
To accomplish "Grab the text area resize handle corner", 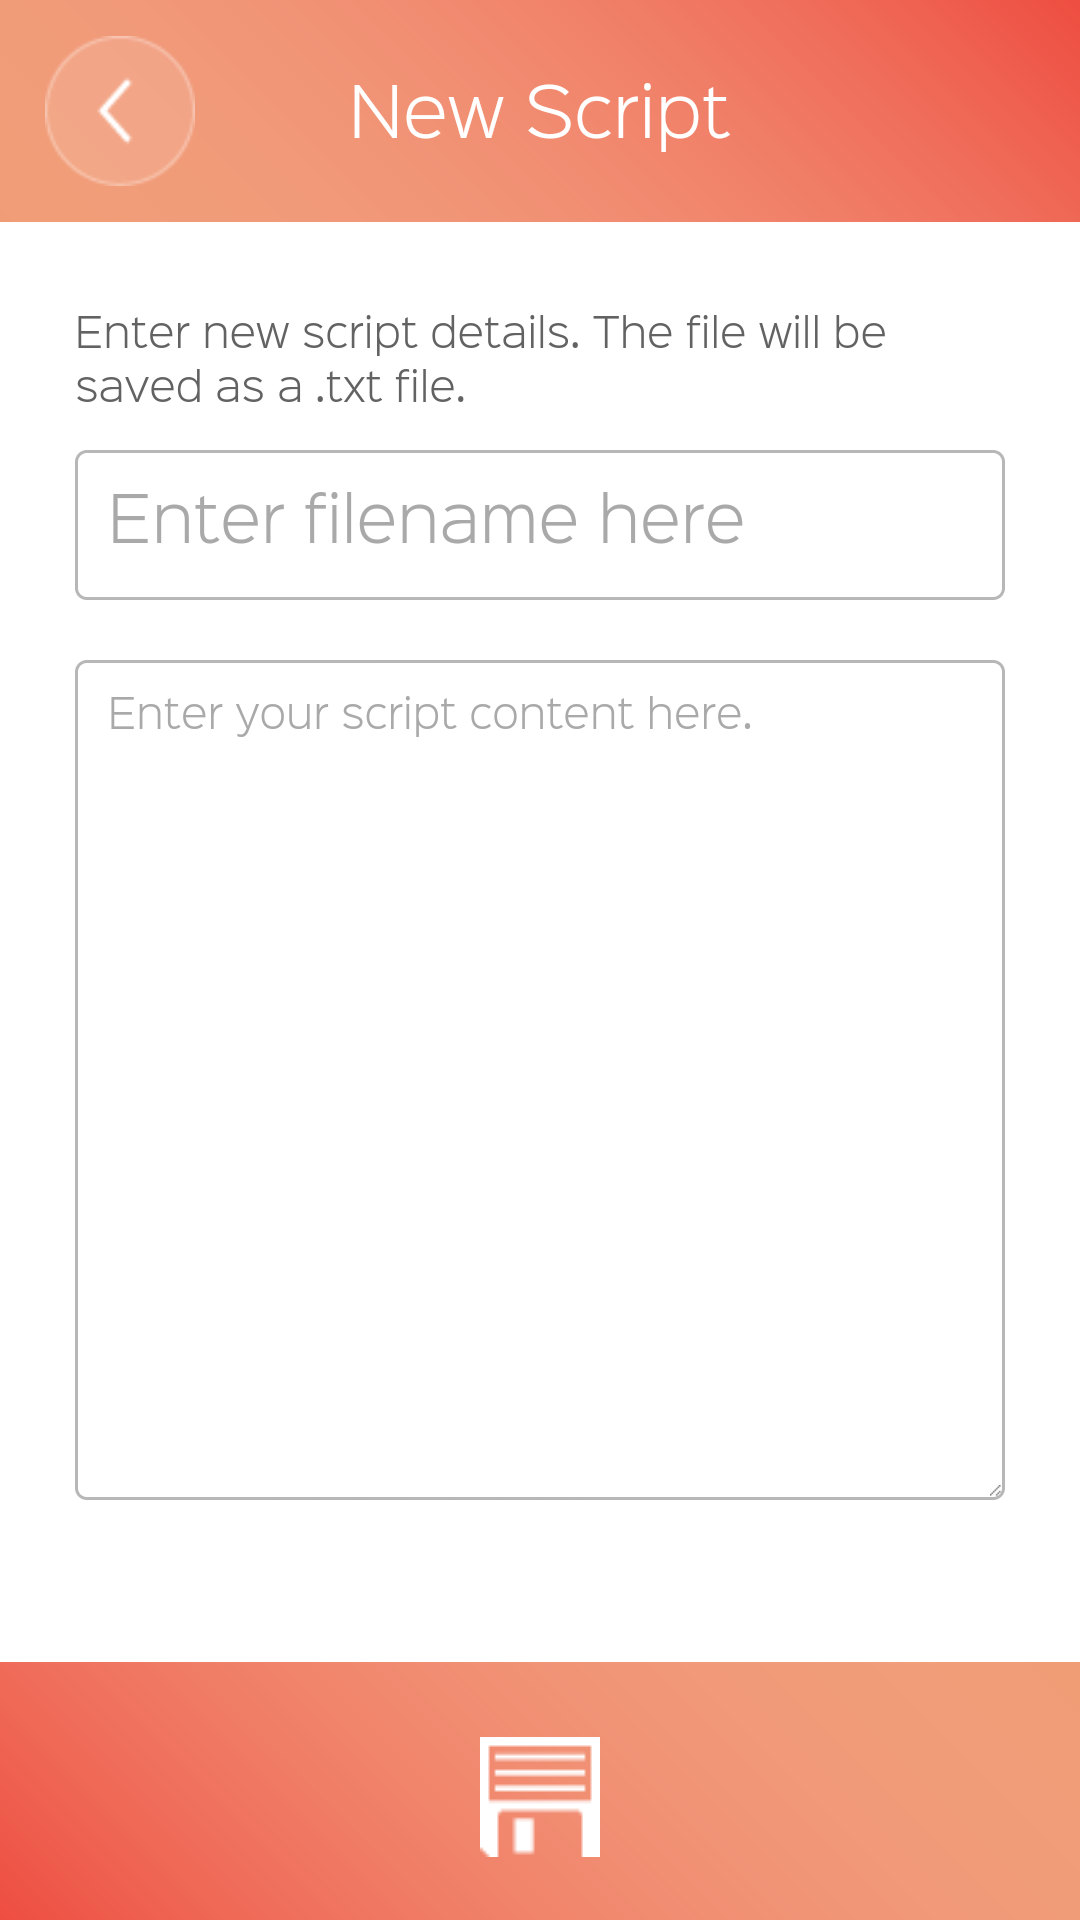I will coord(995,1490).
